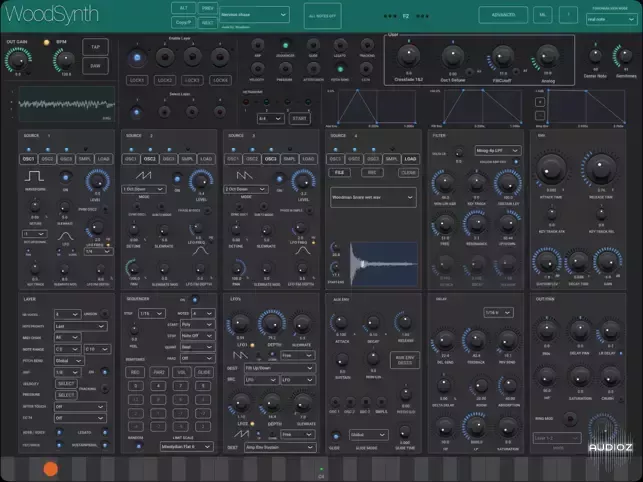643x482 pixels.
Task: Click the Source 3 LFO sine shape icon
Action: tap(303, 251)
